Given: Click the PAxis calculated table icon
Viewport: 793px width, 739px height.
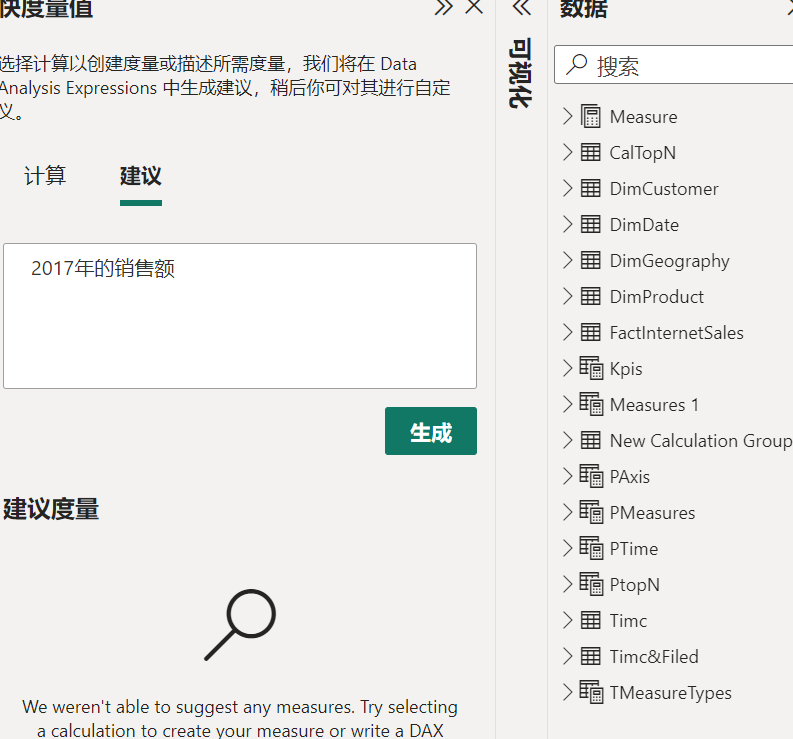Looking at the screenshot, I should point(591,476).
